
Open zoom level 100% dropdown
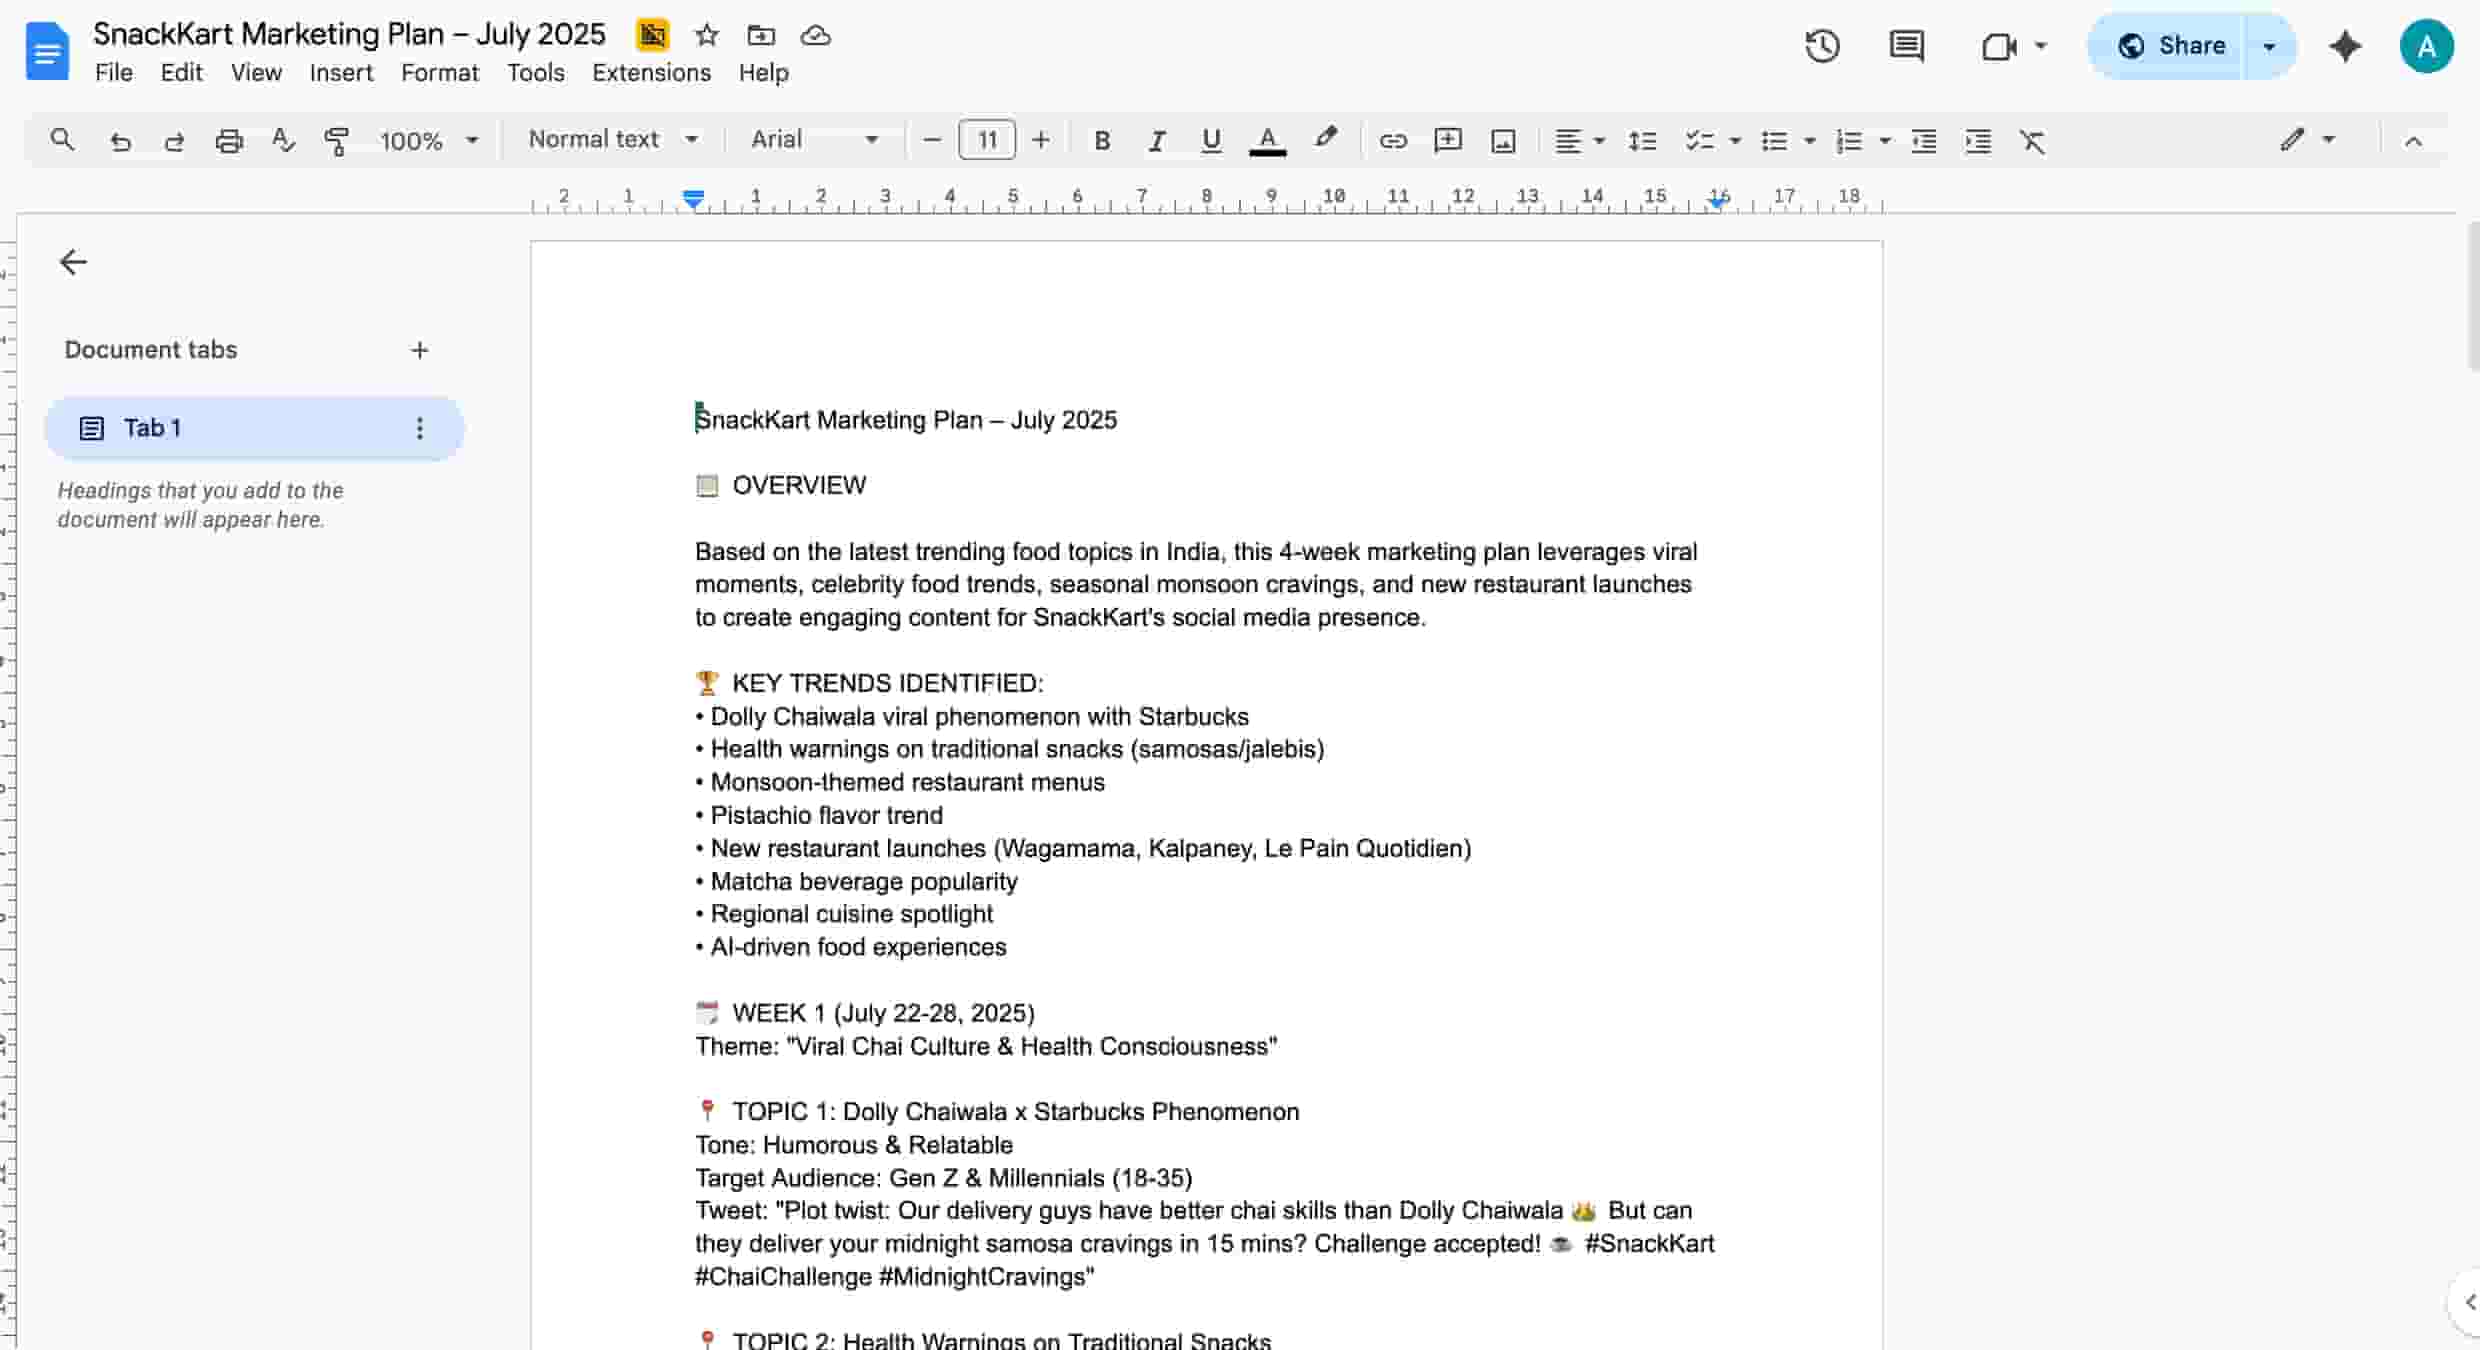(429, 141)
